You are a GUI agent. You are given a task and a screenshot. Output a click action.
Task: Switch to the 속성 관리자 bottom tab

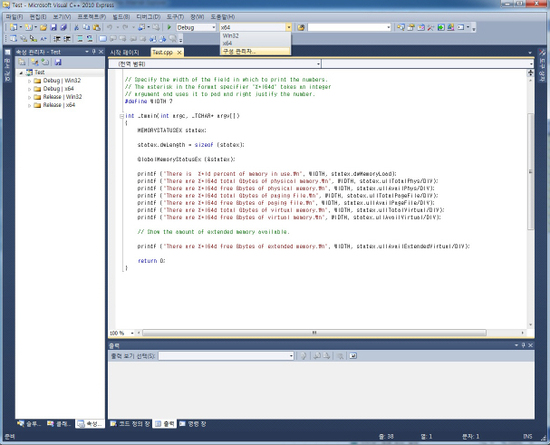pos(90,424)
